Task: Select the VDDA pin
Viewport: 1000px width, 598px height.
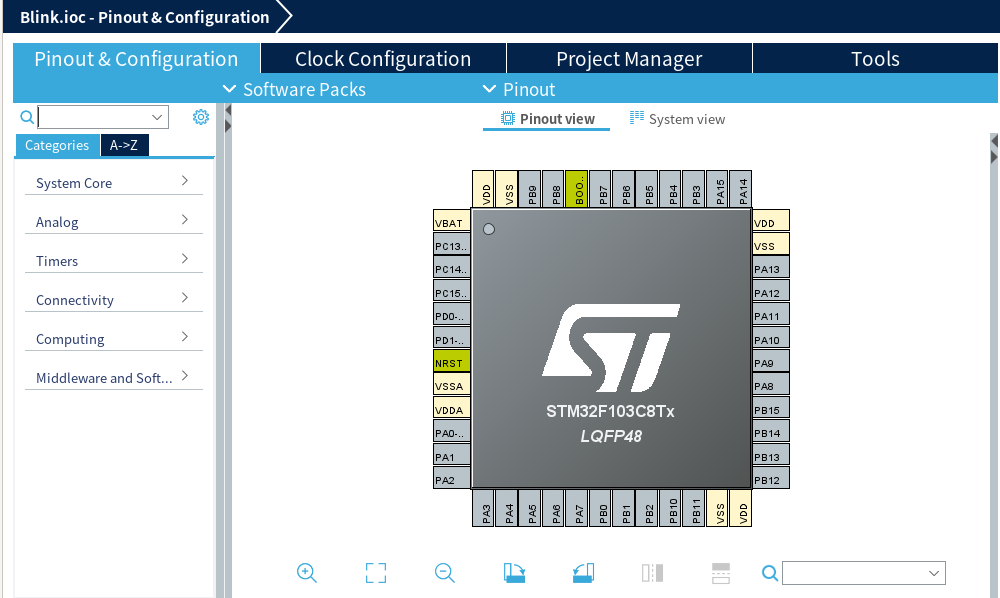Action: click(x=452, y=409)
